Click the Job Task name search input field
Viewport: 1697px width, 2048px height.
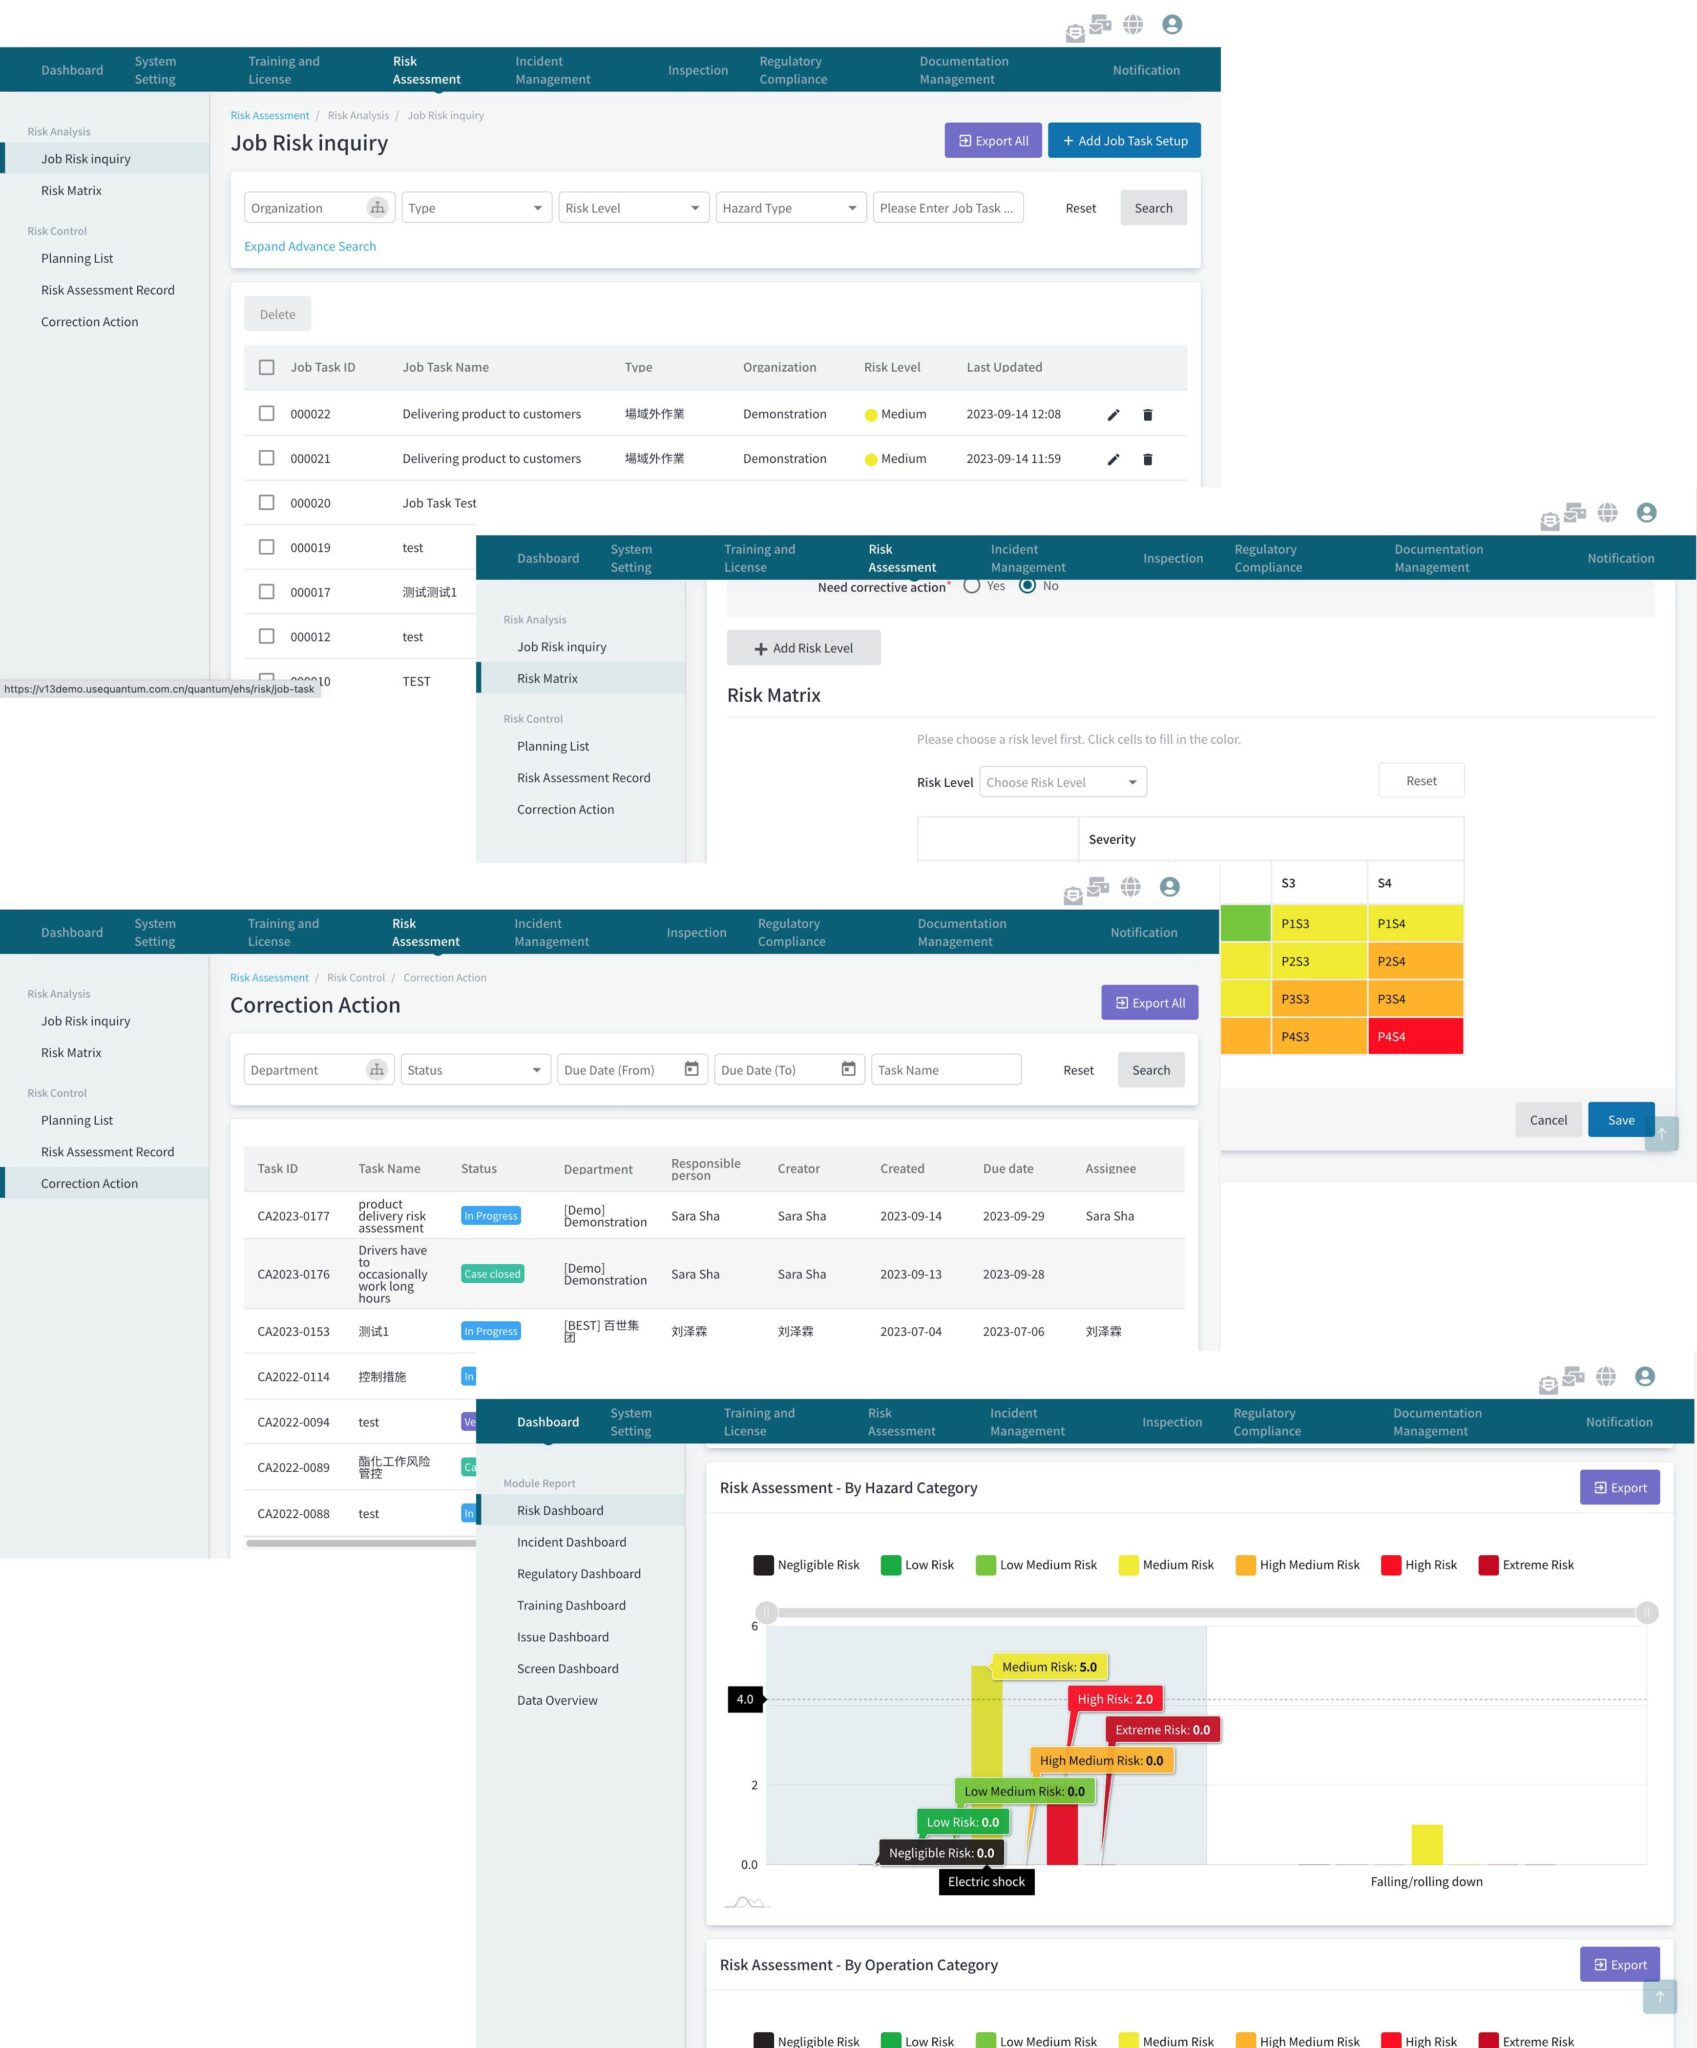946,207
